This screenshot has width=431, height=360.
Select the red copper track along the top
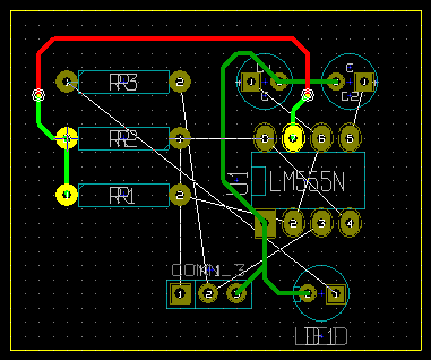(173, 39)
